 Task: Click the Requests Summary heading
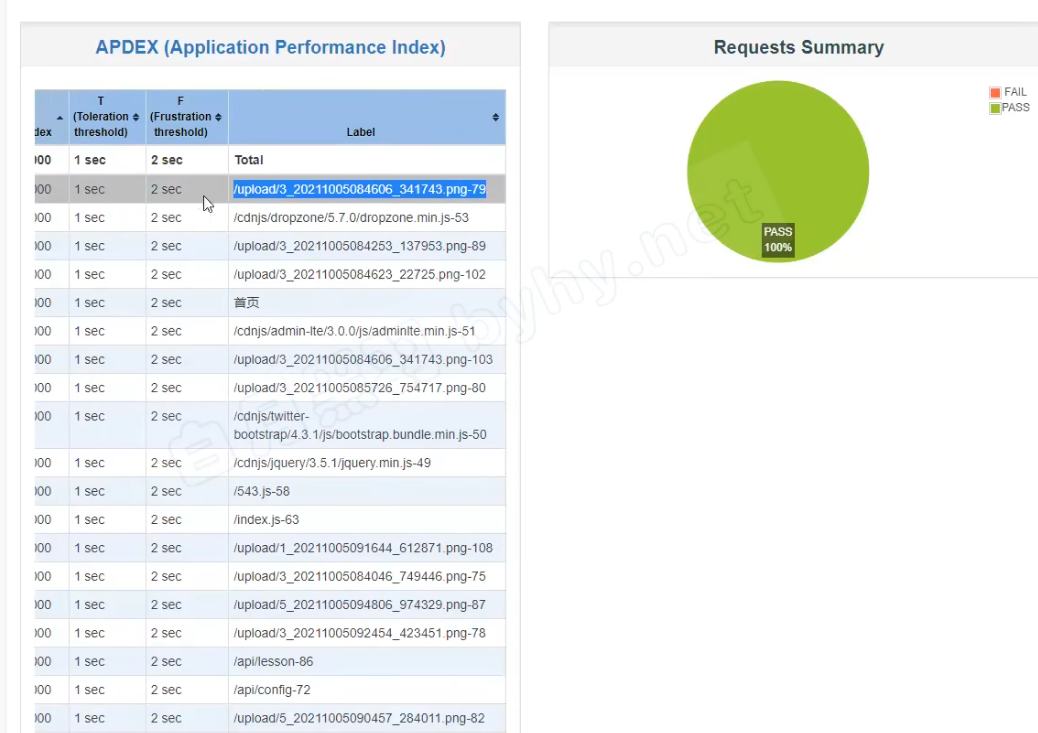point(798,47)
